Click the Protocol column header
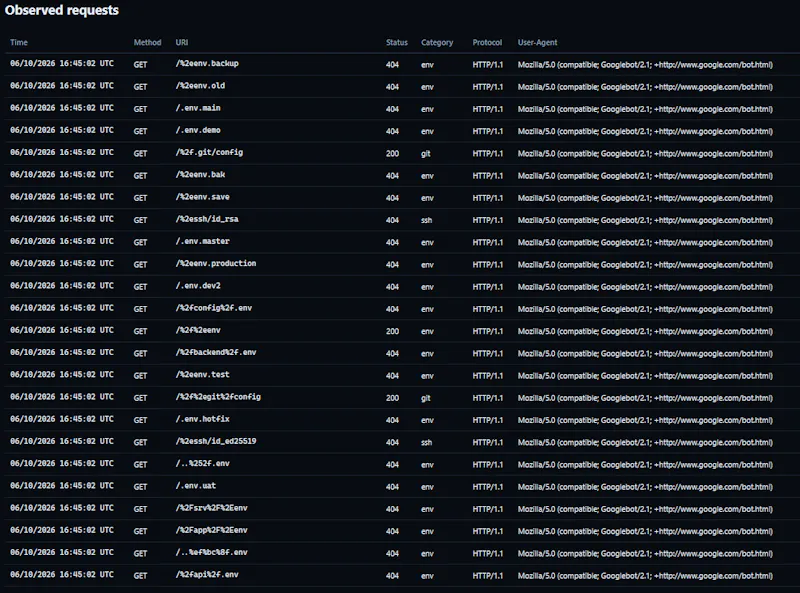Screen dimensions: 800x593 click(487, 42)
